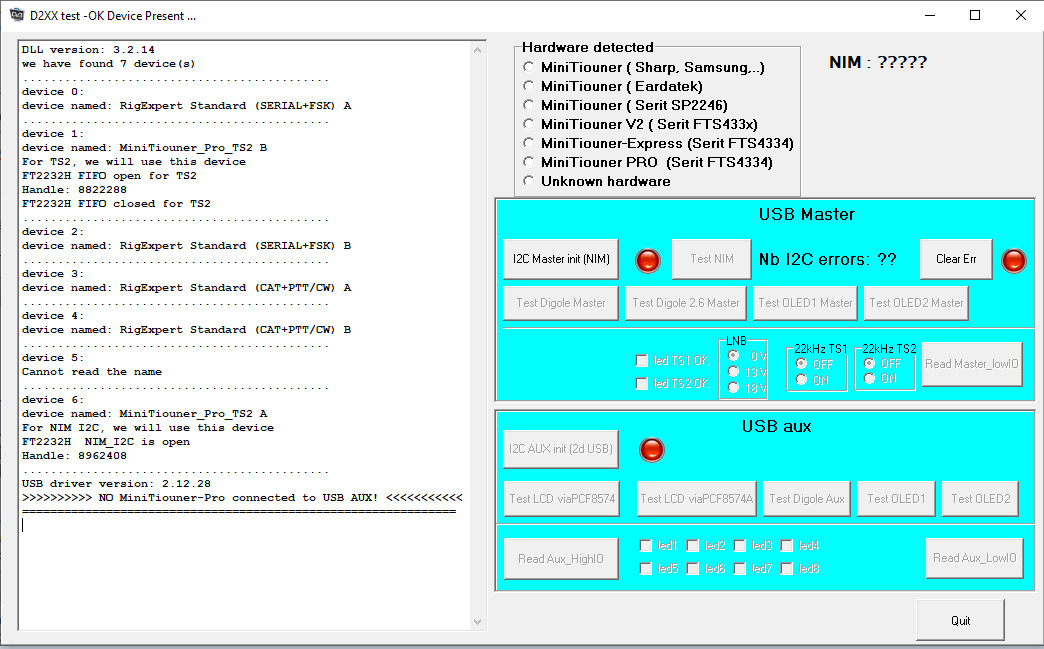
Task: Set LNB voltage to 13V
Action: coord(733,371)
